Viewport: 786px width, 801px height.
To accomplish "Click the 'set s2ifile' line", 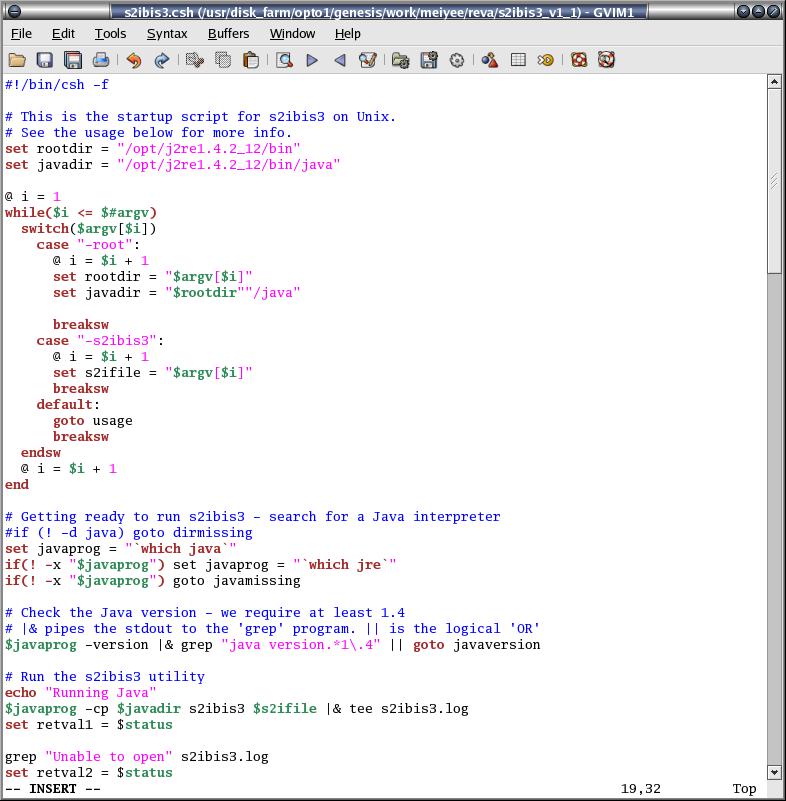I will tap(153, 372).
